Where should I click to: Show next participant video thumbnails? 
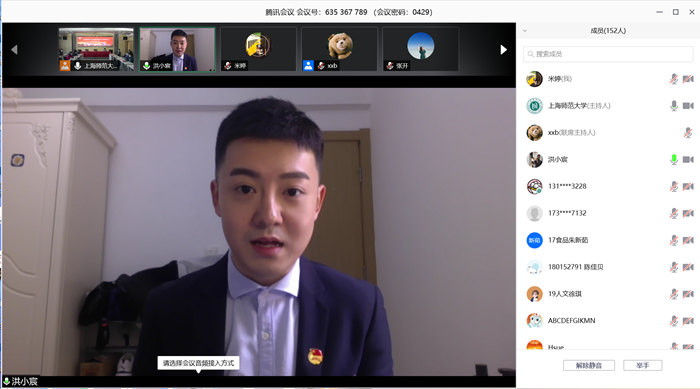(x=503, y=50)
